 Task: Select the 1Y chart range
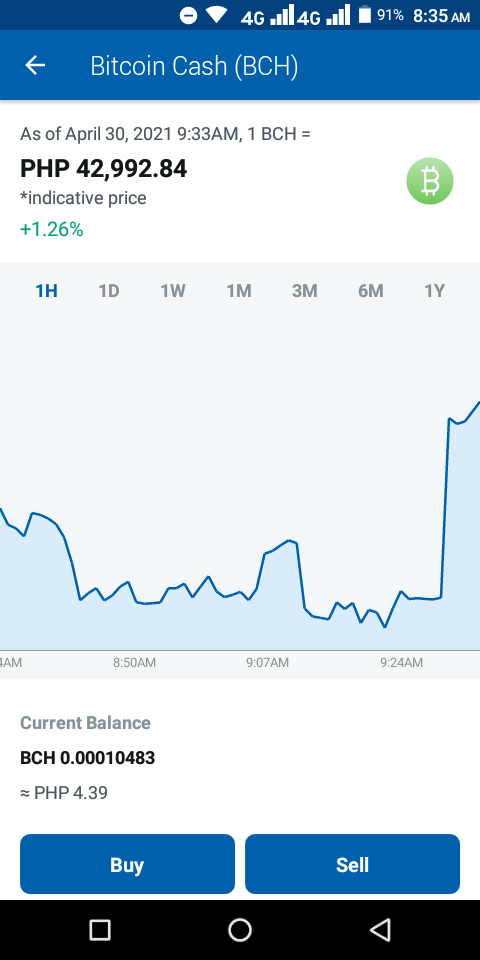(435, 291)
